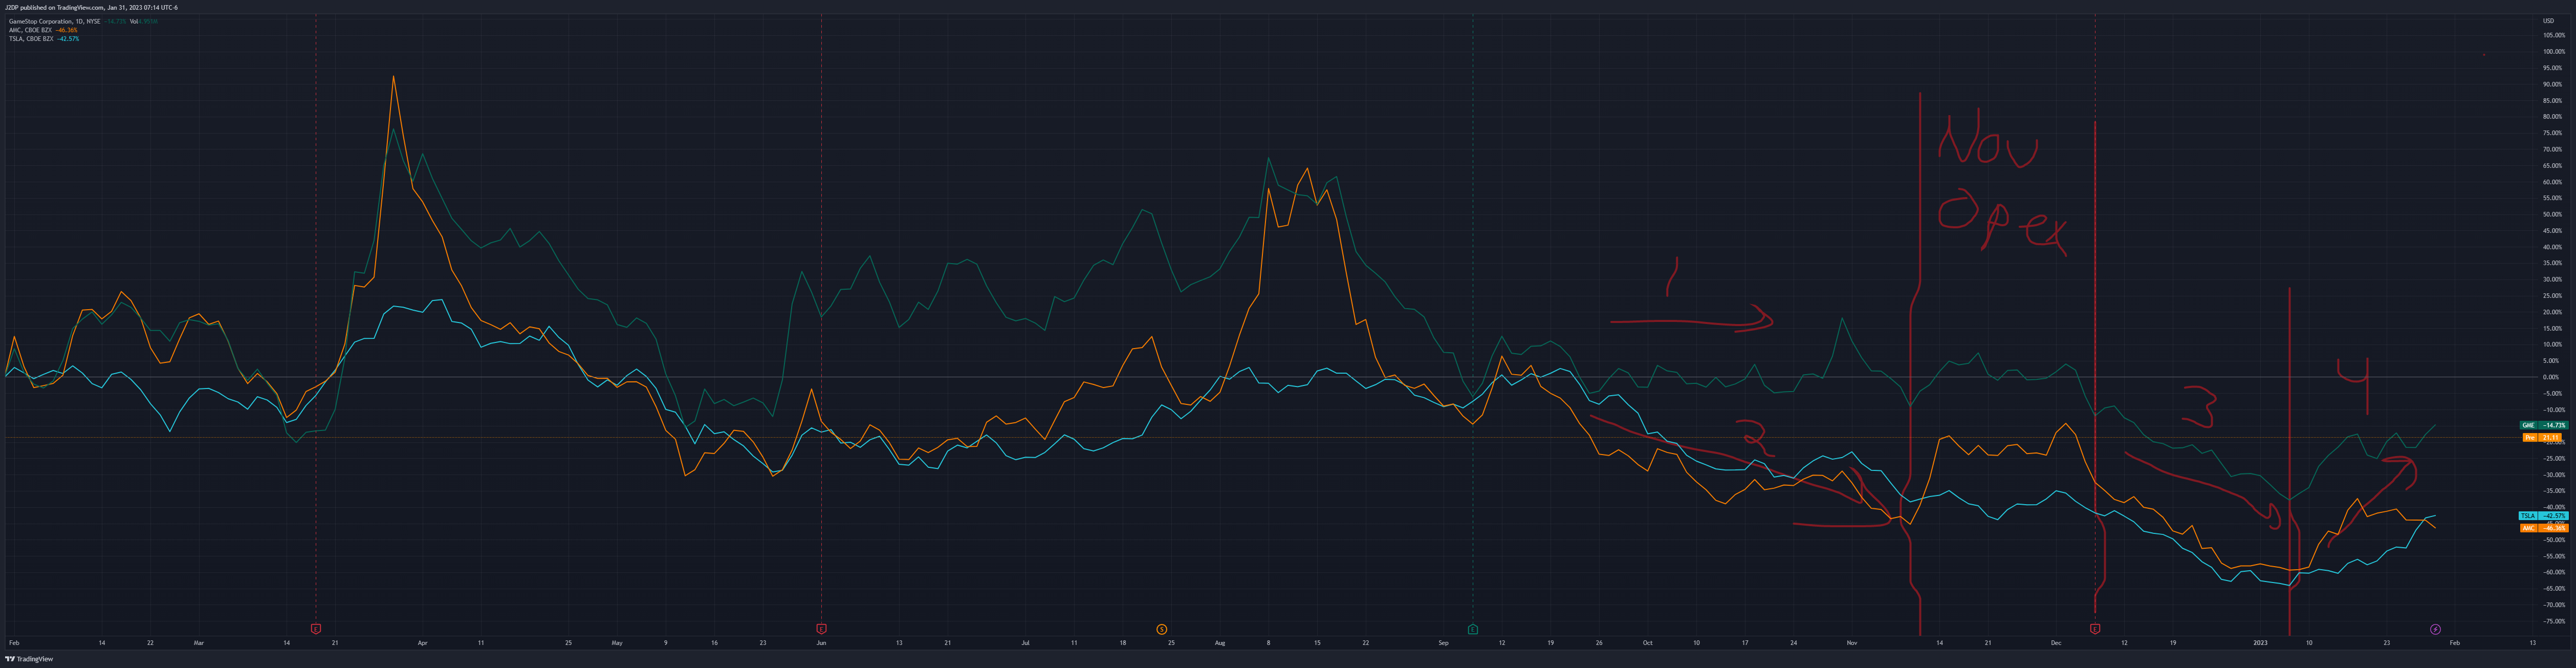
Task: Click the Apr label on time axis
Action: click(422, 643)
